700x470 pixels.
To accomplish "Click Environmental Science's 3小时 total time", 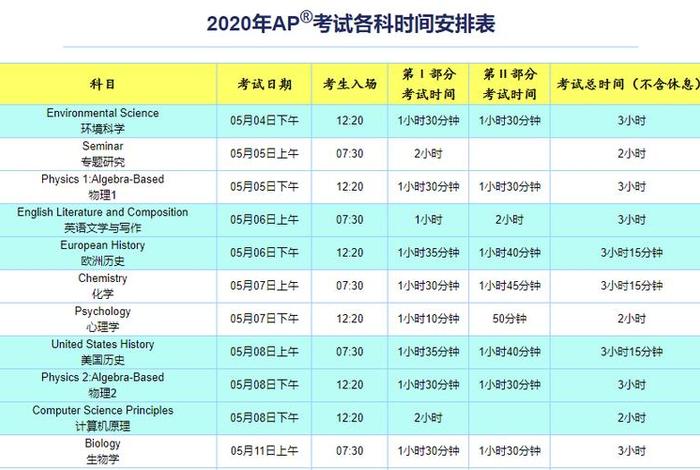I will pos(632,121).
